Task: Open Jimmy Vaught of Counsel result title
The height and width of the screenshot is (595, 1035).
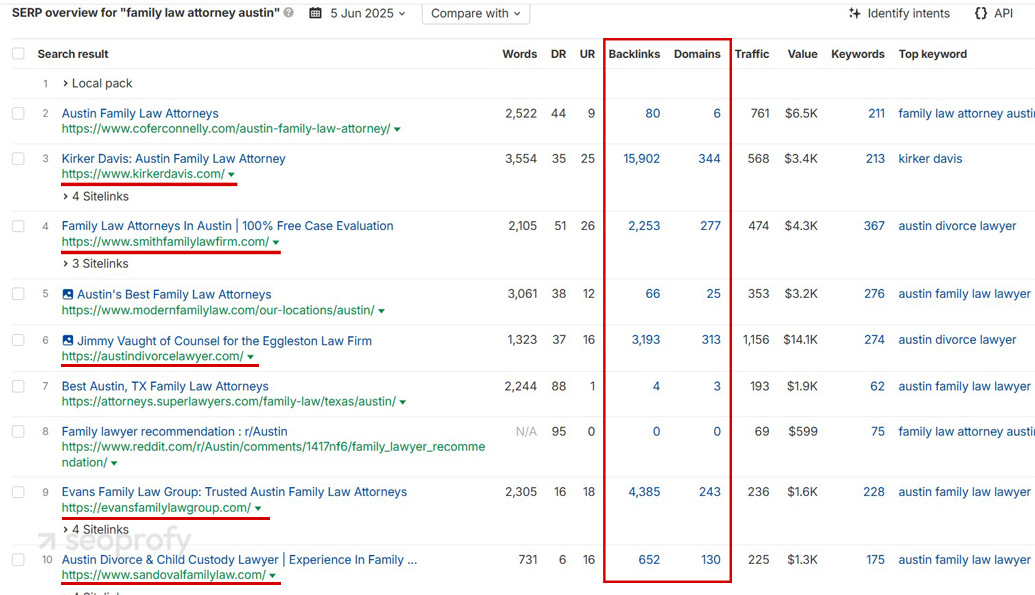Action: [x=224, y=341]
